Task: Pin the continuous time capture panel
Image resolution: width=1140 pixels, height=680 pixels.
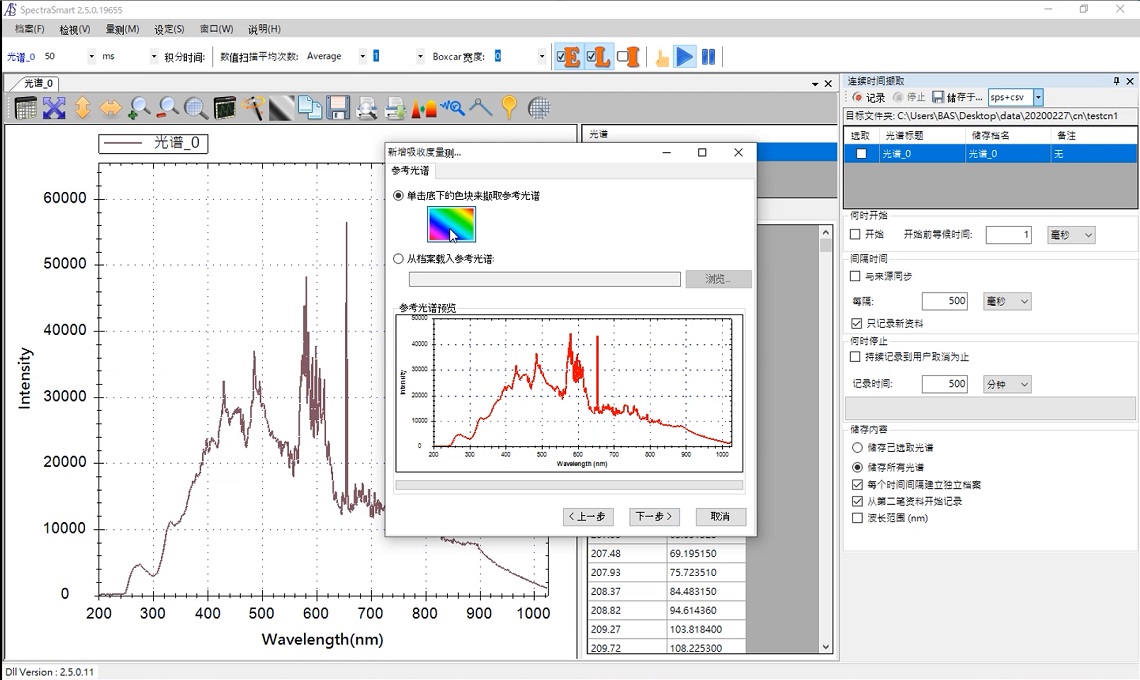Action: click(x=1116, y=81)
